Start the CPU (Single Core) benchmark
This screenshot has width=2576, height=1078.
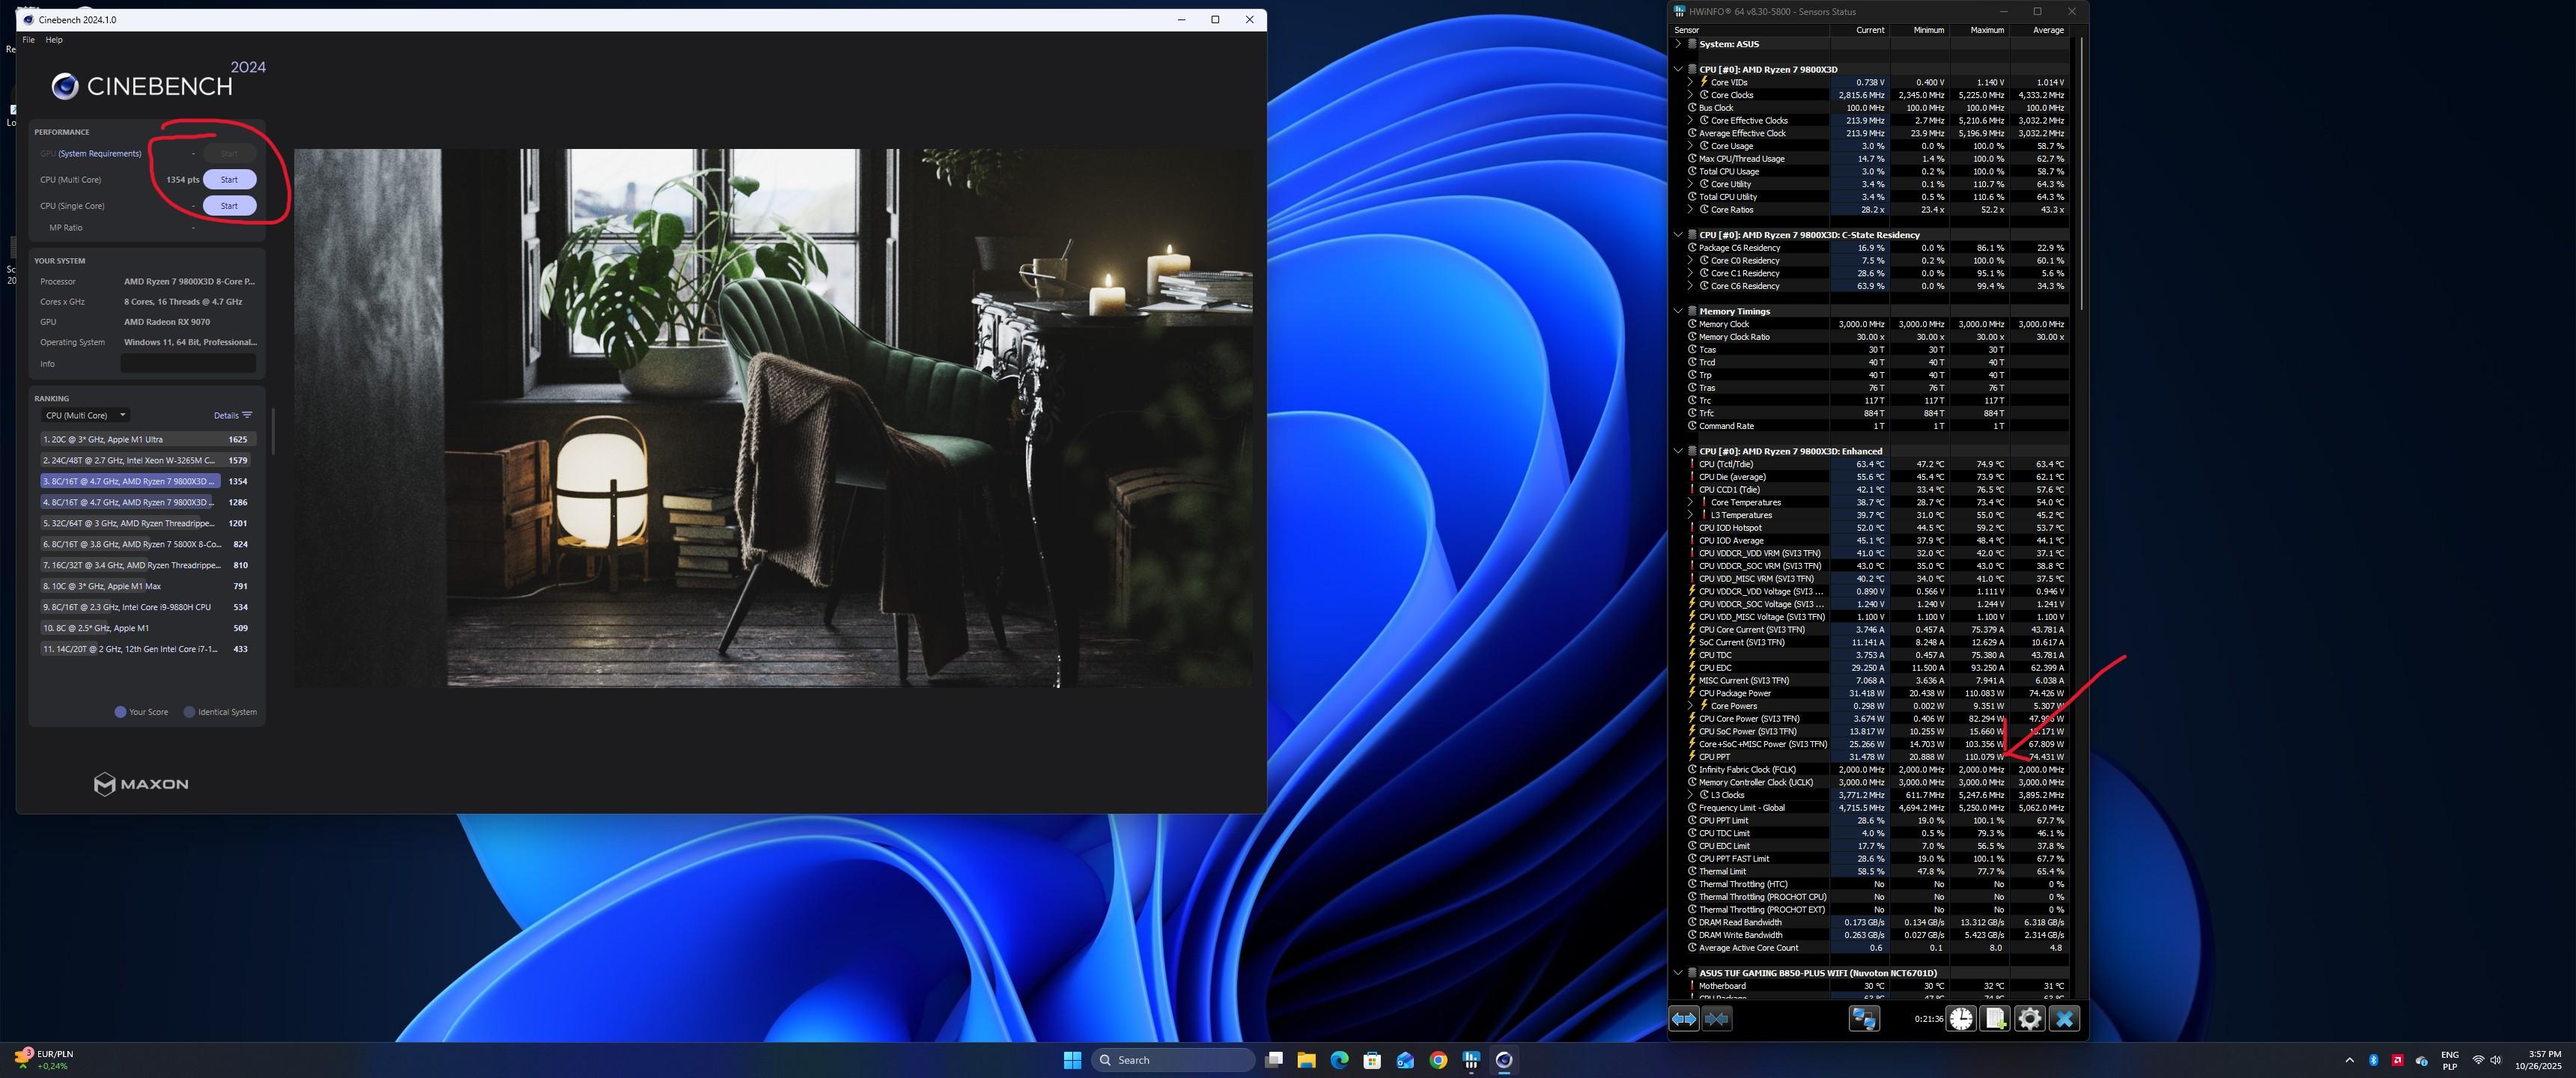229,206
